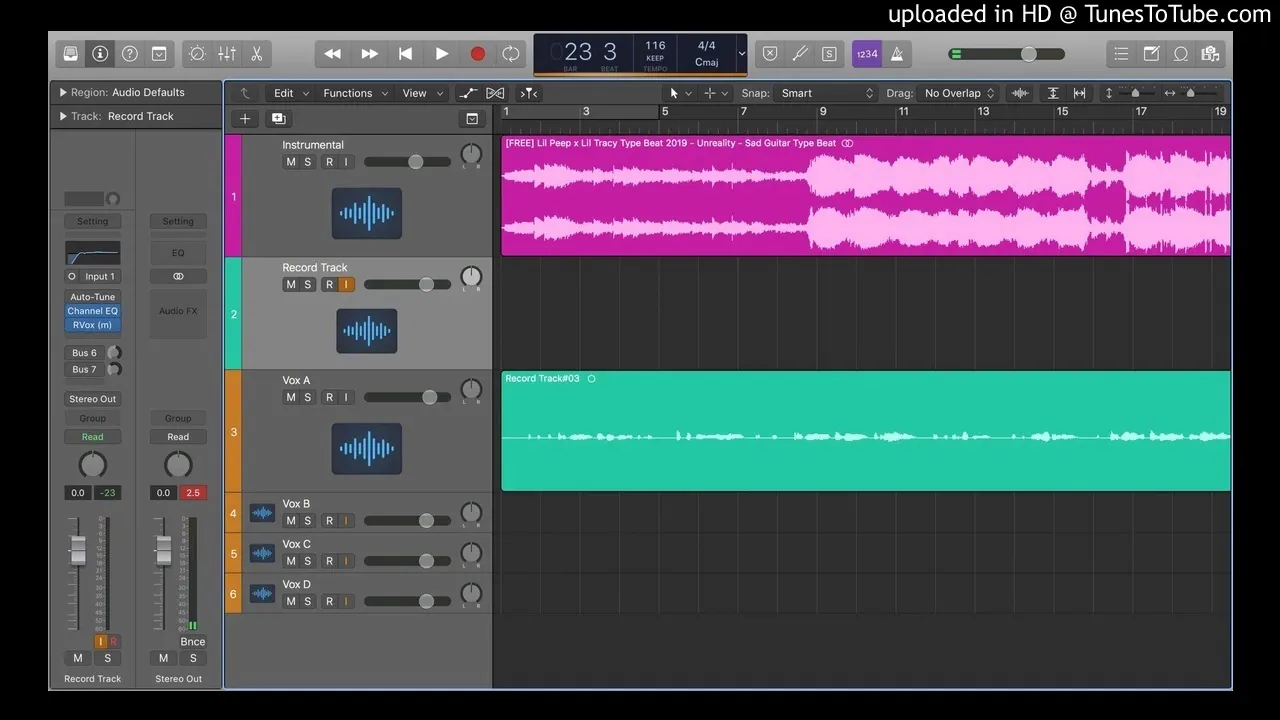
Task: Toggle the Inspector button
Action: pos(100,54)
